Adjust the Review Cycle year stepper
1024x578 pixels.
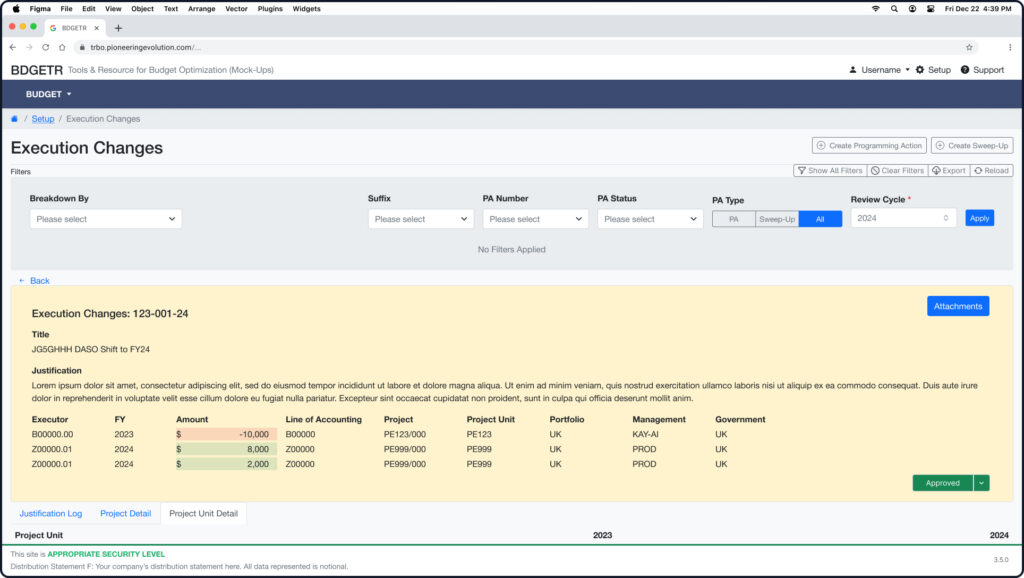pos(945,218)
